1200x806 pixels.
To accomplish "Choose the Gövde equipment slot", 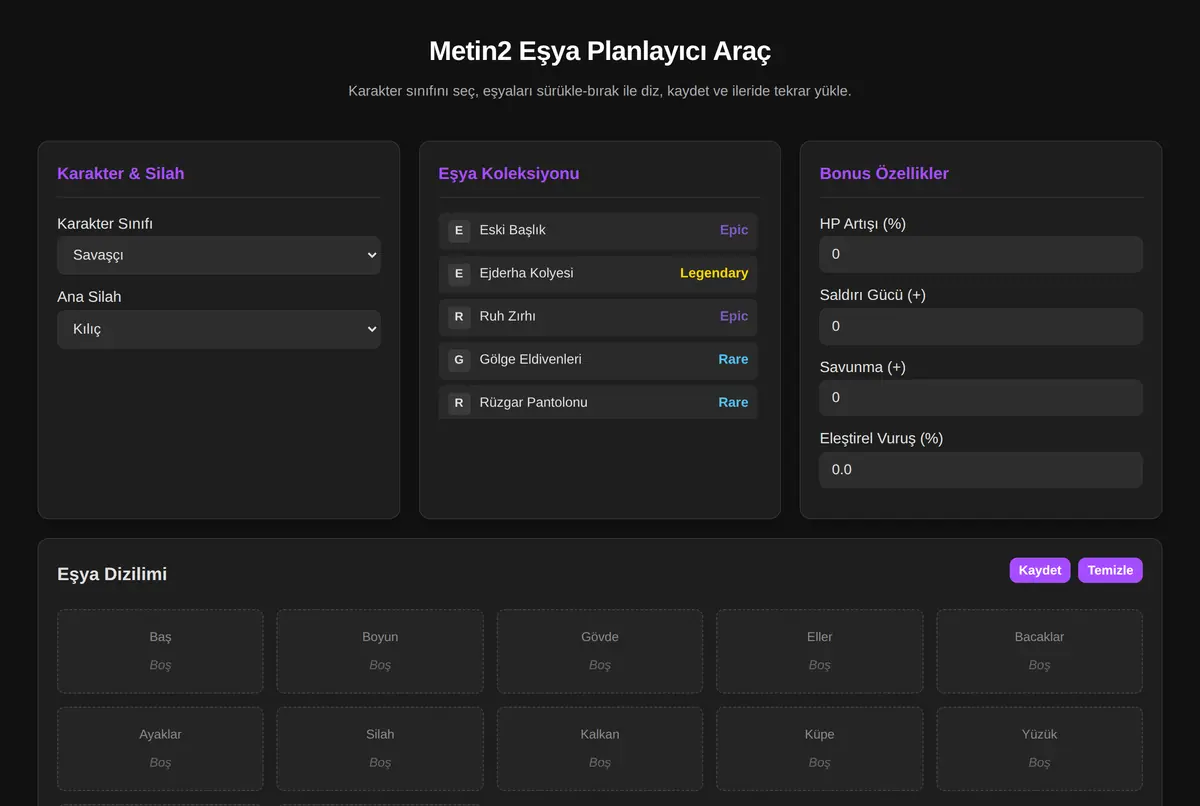I will [x=600, y=651].
